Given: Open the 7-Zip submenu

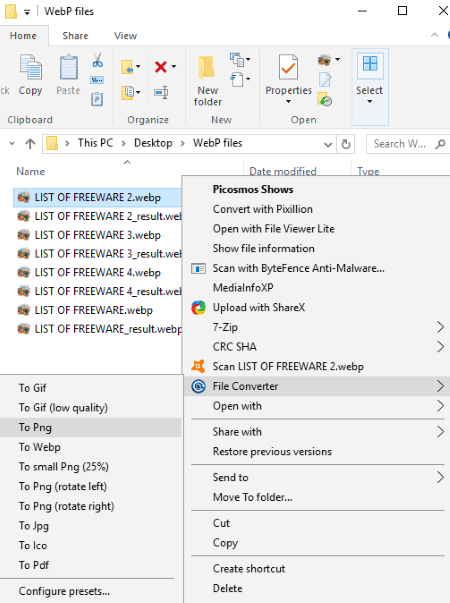Looking at the screenshot, I should point(317,327).
